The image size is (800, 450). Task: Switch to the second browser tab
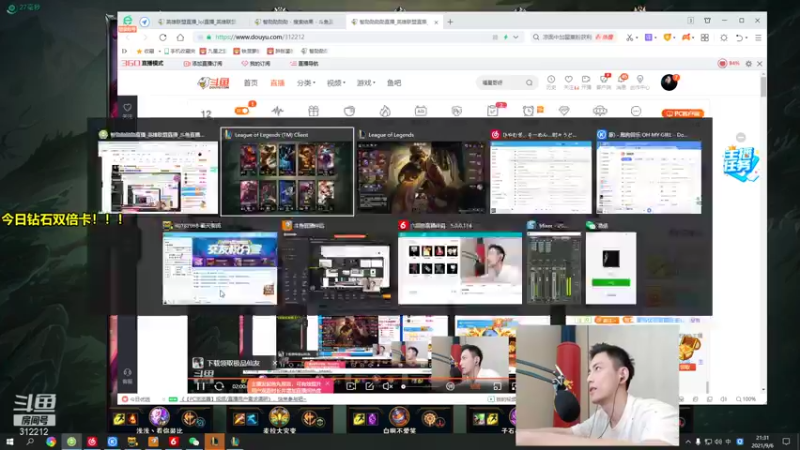click(x=296, y=22)
